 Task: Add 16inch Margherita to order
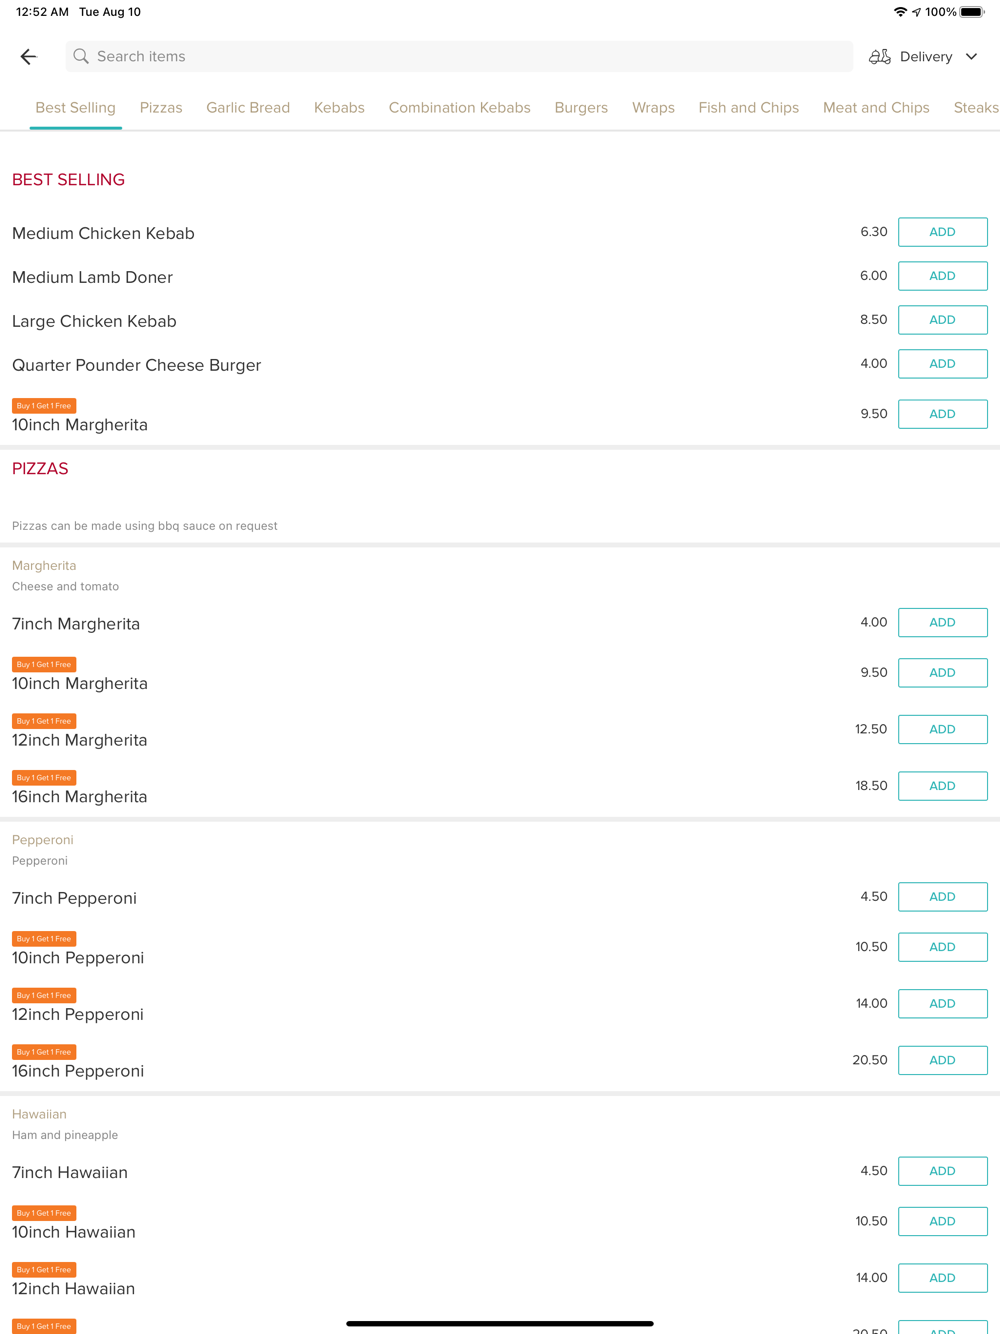pyautogui.click(x=942, y=786)
